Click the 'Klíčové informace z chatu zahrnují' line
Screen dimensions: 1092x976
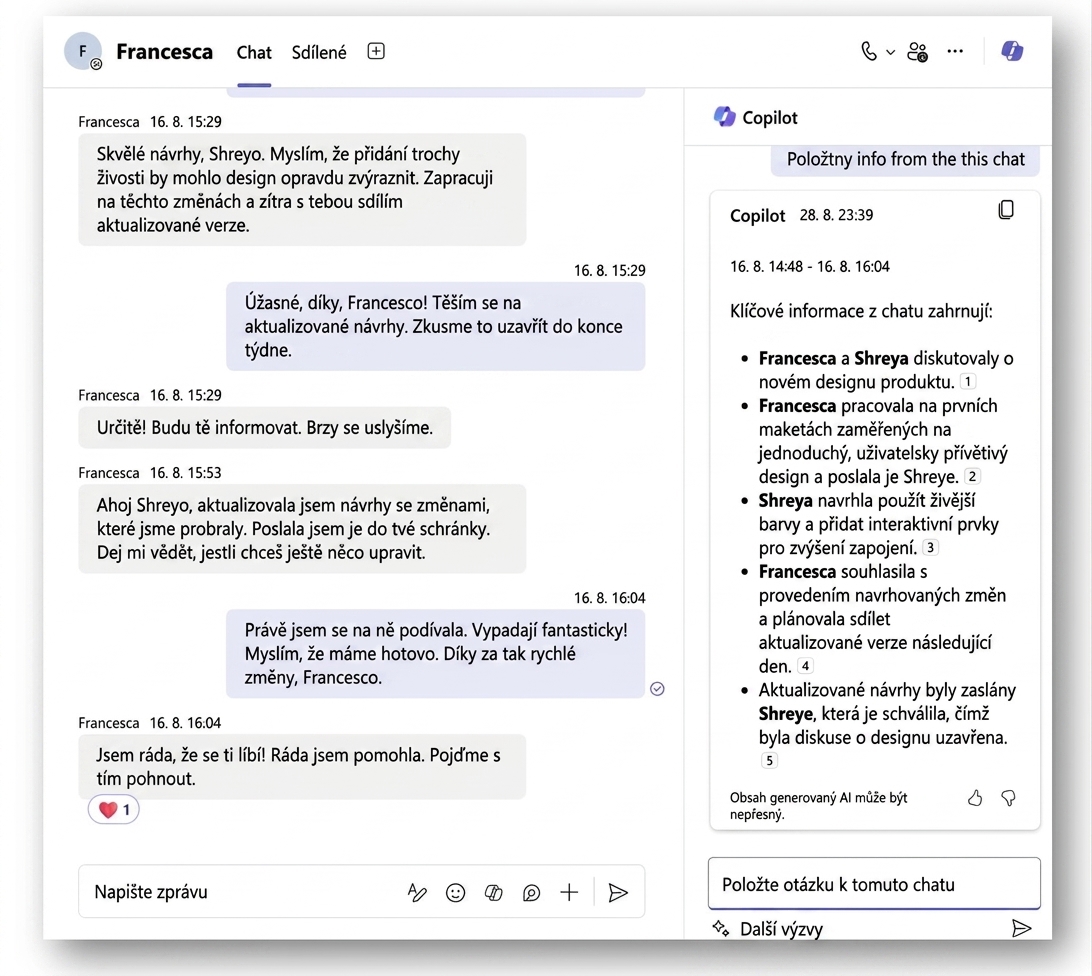(x=861, y=311)
